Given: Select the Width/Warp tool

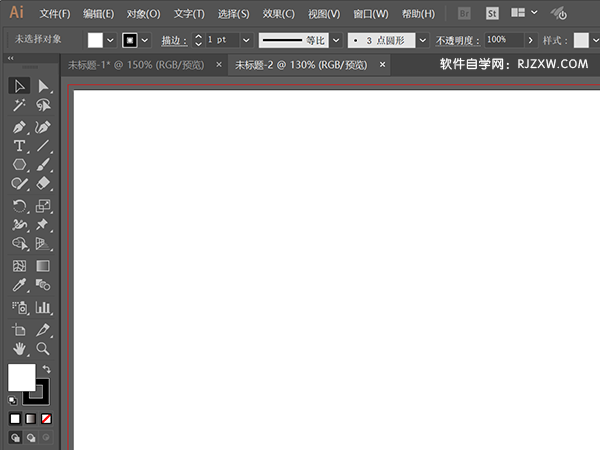Looking at the screenshot, I should click(x=19, y=225).
